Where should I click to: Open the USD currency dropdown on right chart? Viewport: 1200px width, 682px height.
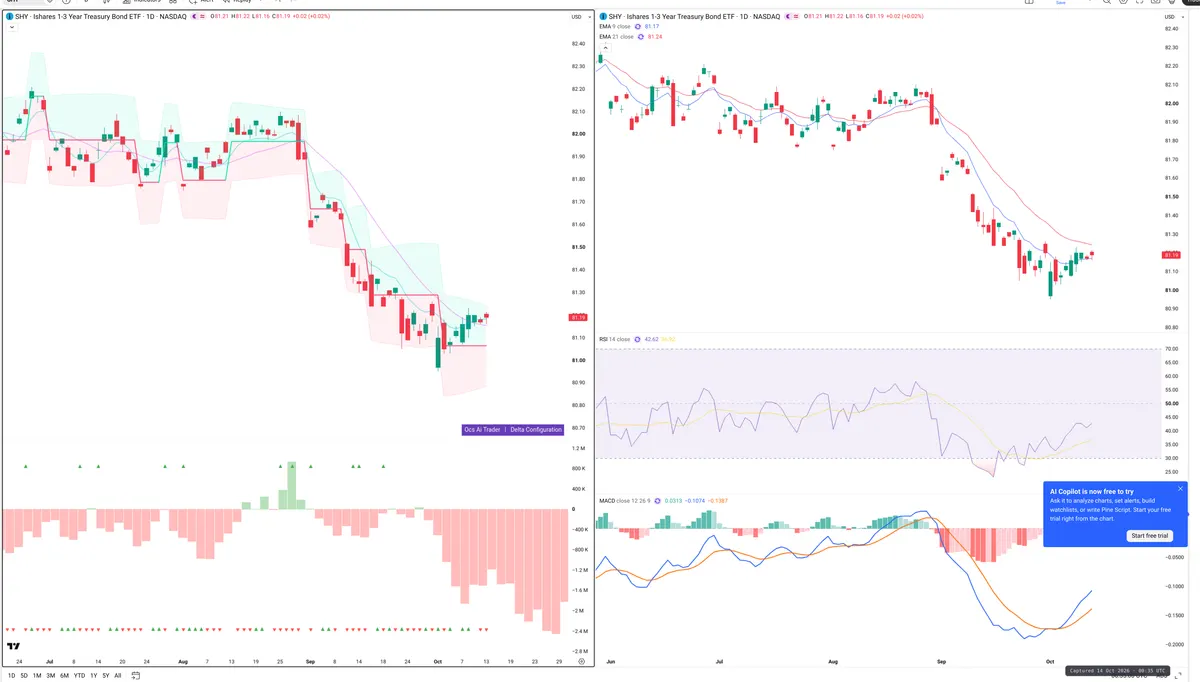1170,17
